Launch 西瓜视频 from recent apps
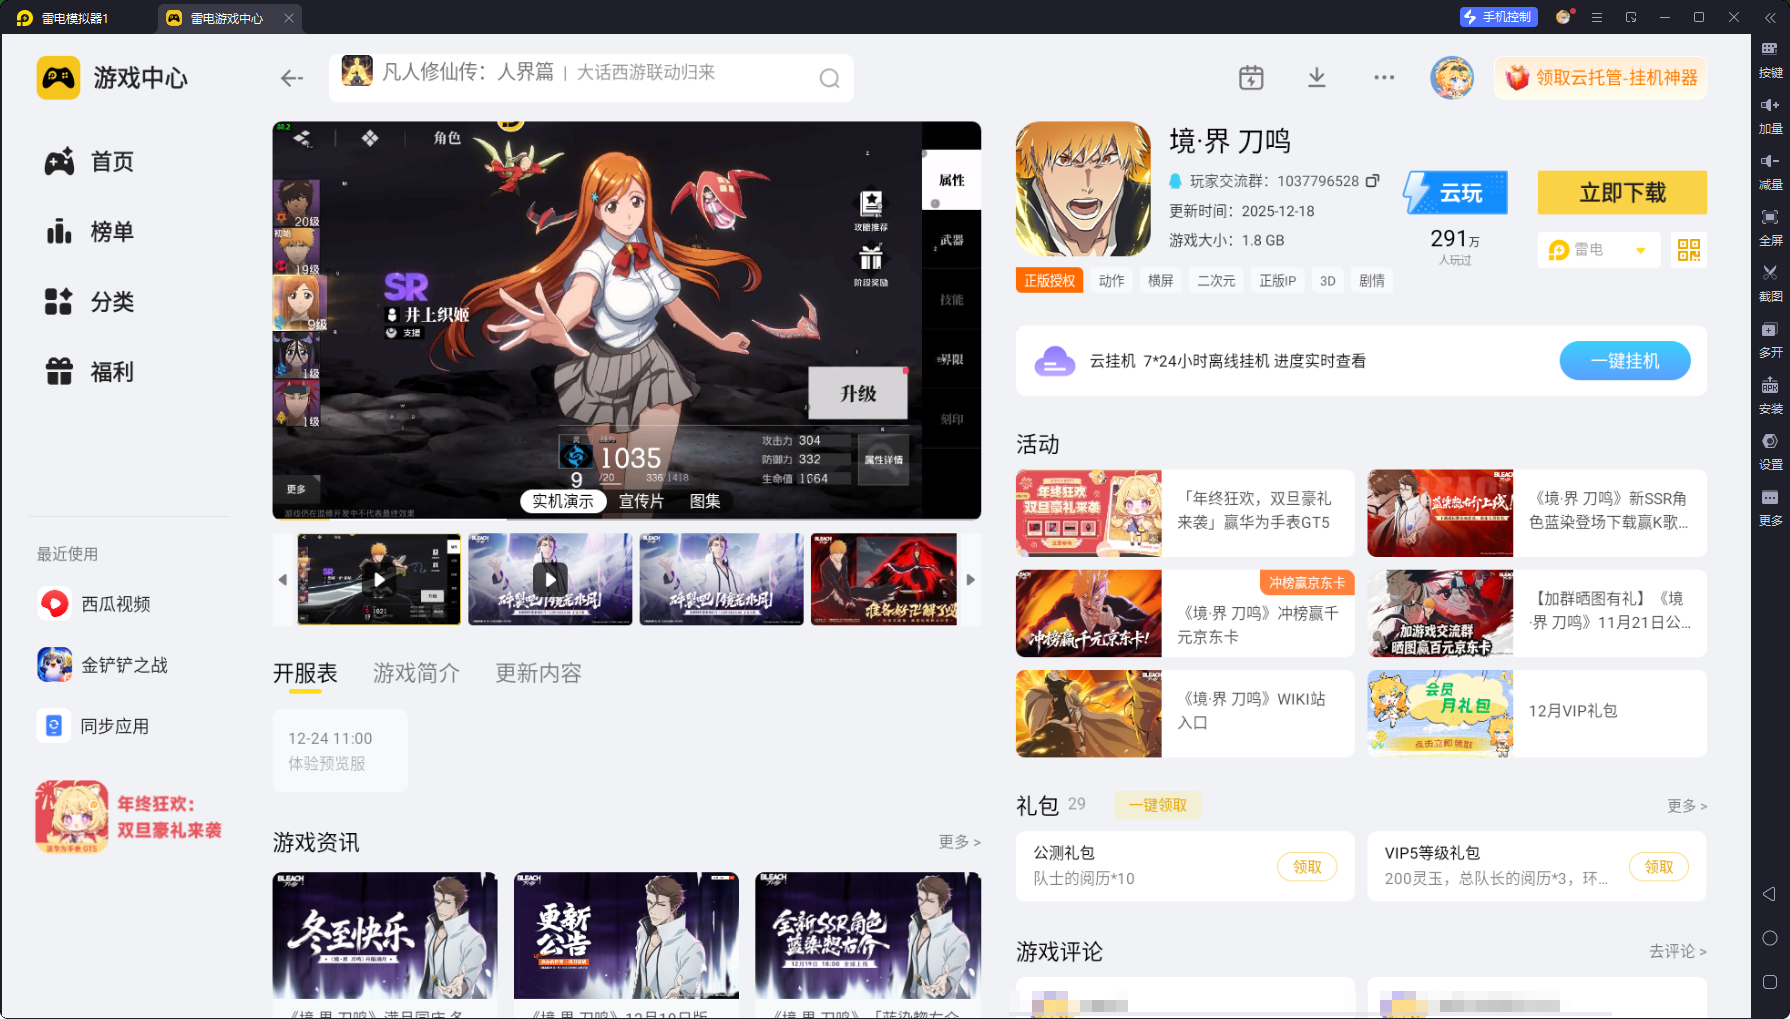The height and width of the screenshot is (1019, 1790). pos(94,604)
